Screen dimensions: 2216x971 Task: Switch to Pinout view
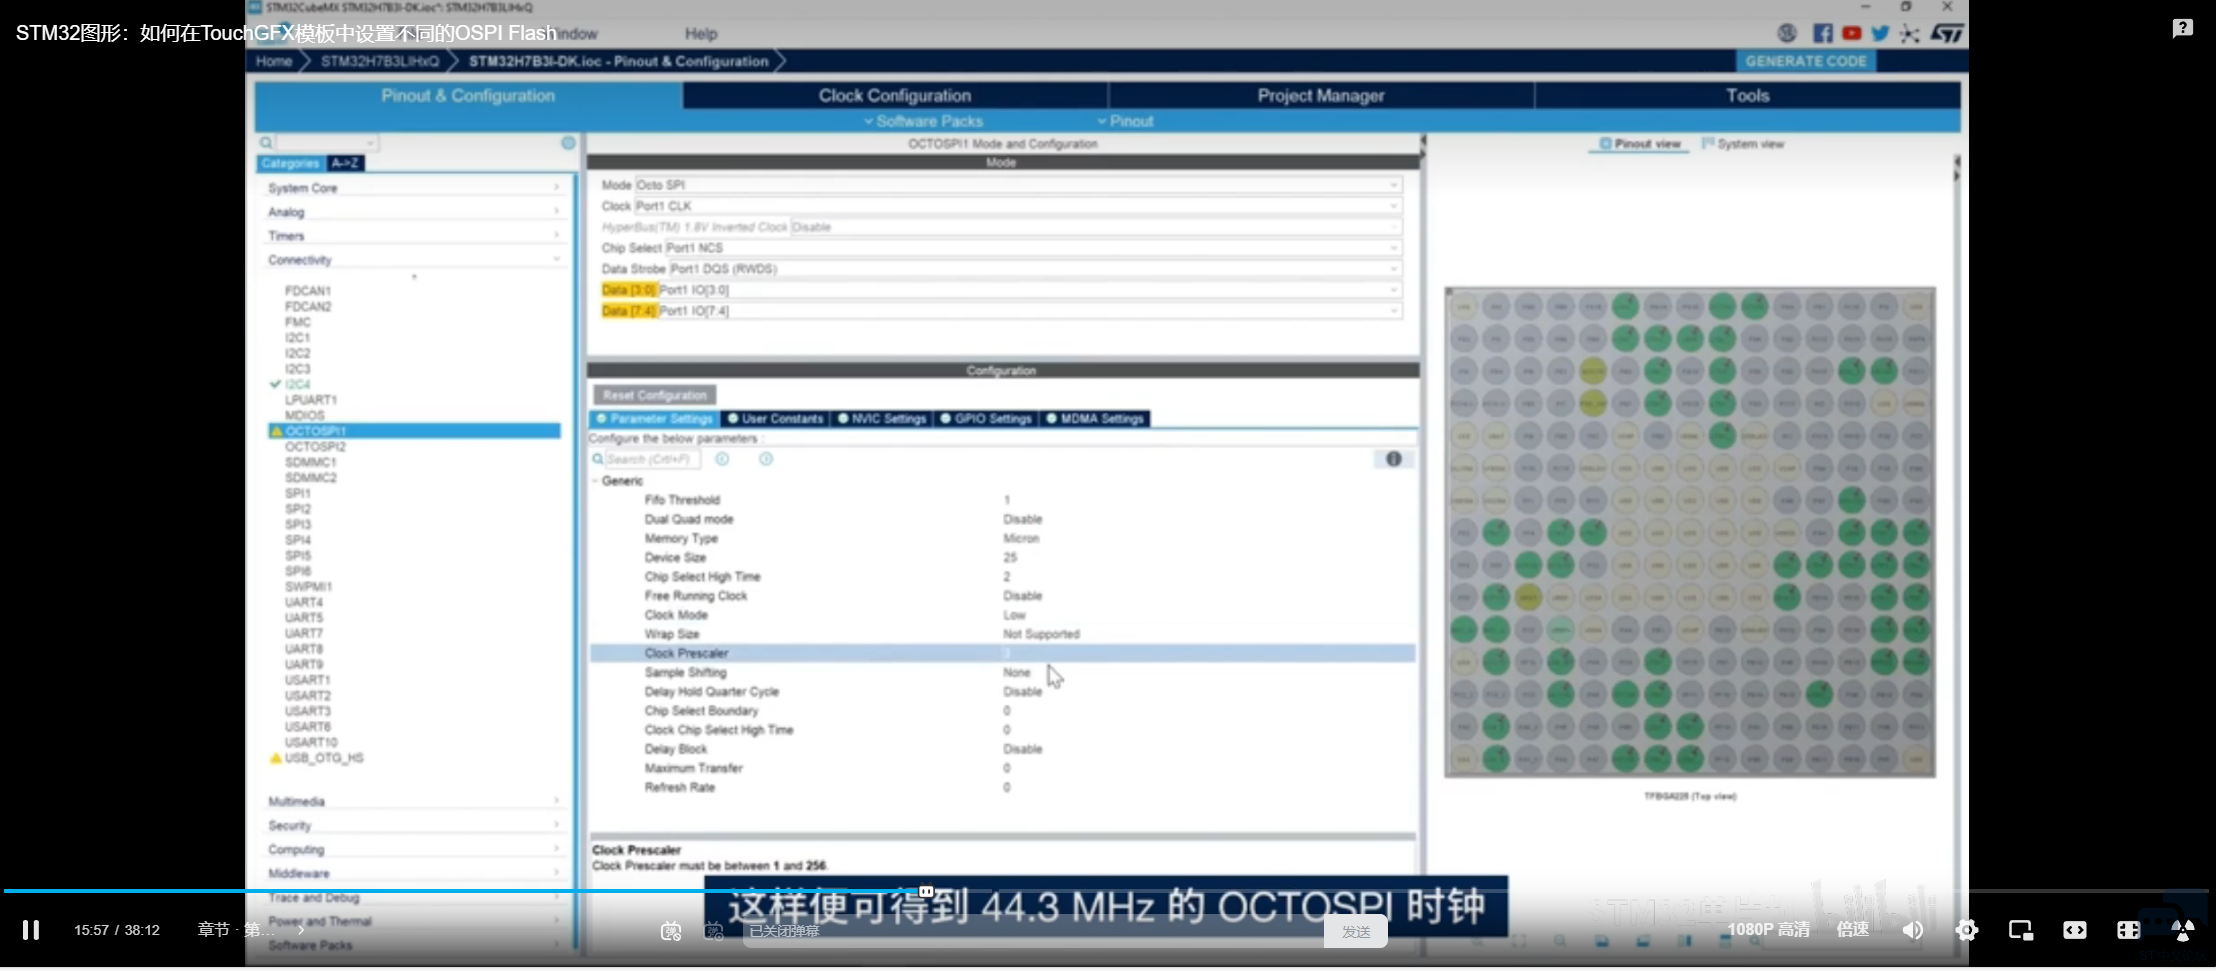point(1639,144)
